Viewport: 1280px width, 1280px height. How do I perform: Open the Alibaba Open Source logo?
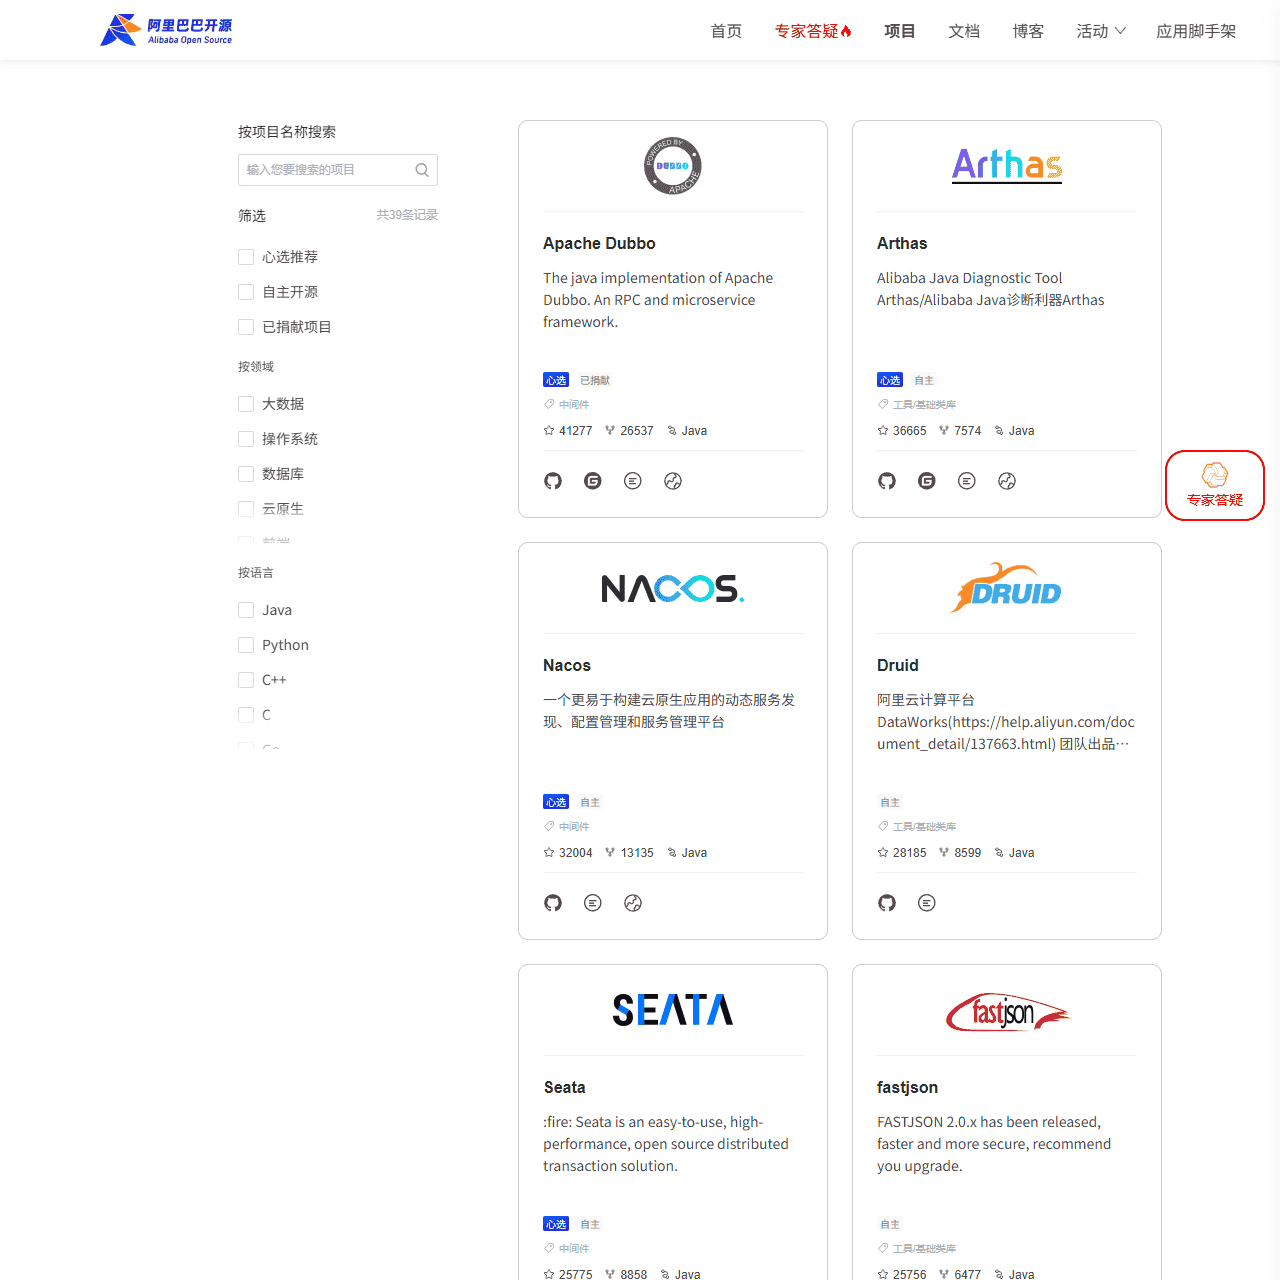[x=166, y=29]
